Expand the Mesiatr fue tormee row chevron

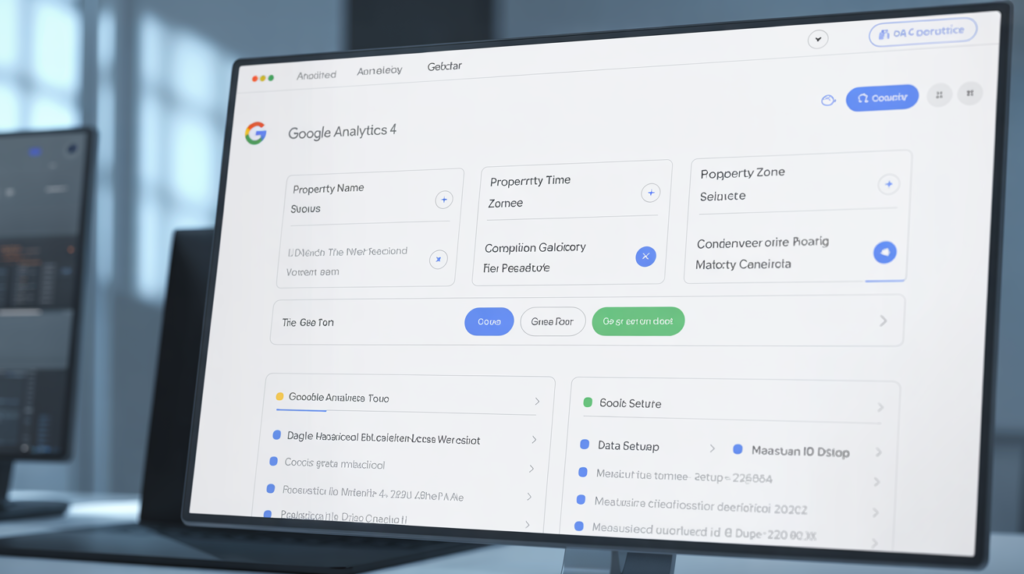point(877,482)
